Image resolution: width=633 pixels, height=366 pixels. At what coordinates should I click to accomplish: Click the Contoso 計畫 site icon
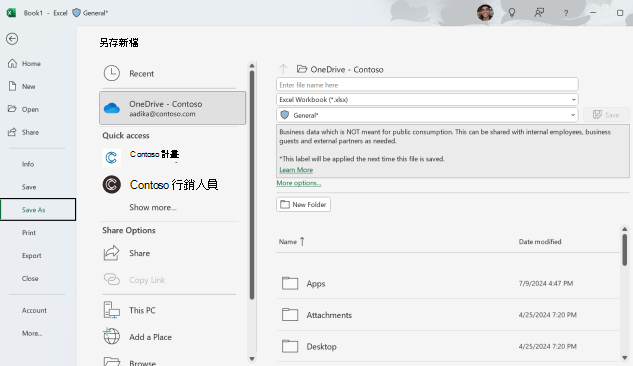[x=111, y=157]
